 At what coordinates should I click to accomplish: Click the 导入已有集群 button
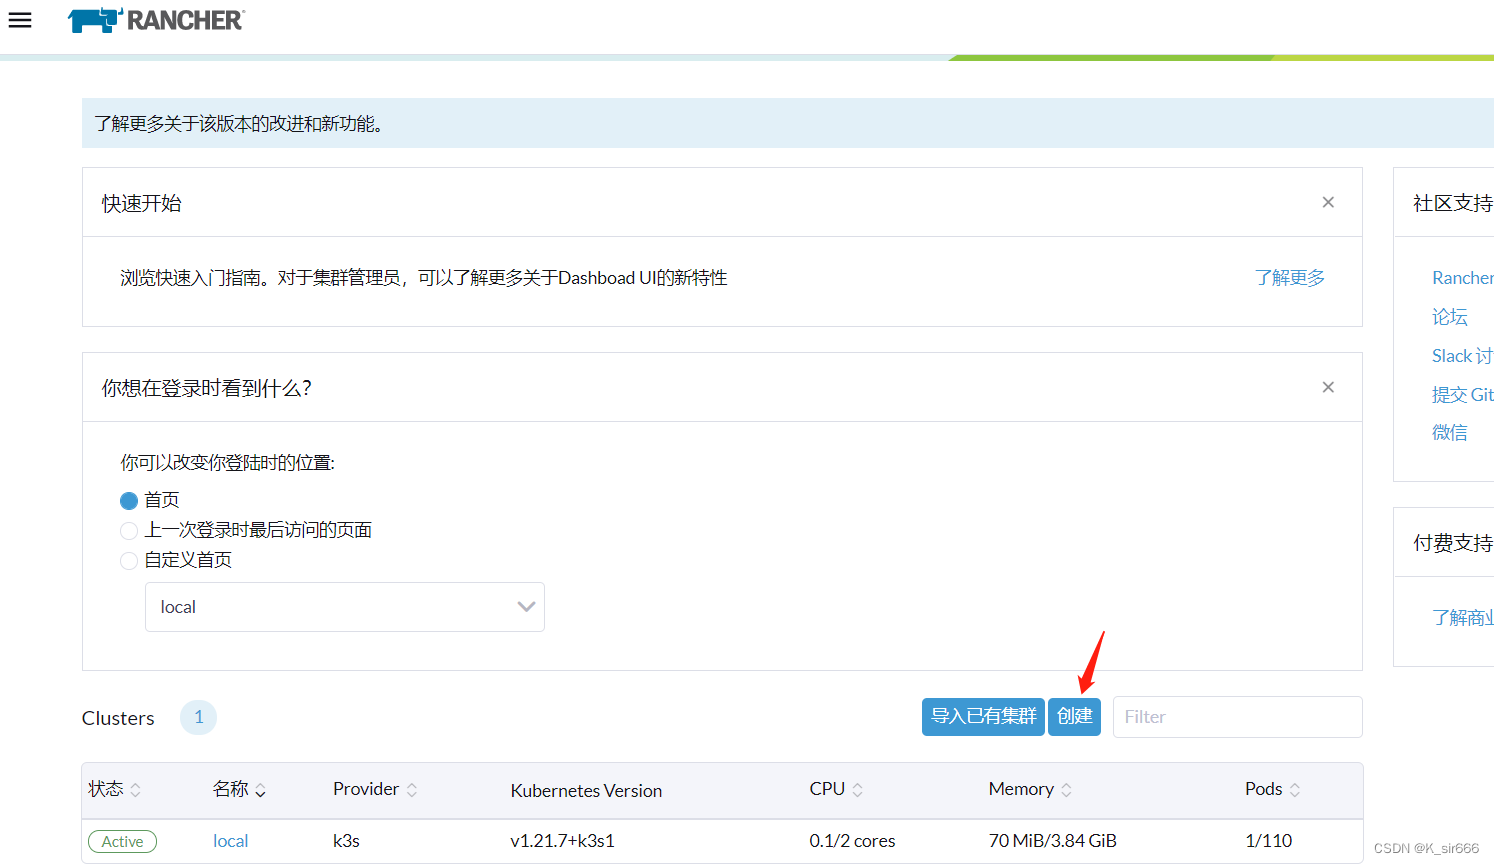983,717
